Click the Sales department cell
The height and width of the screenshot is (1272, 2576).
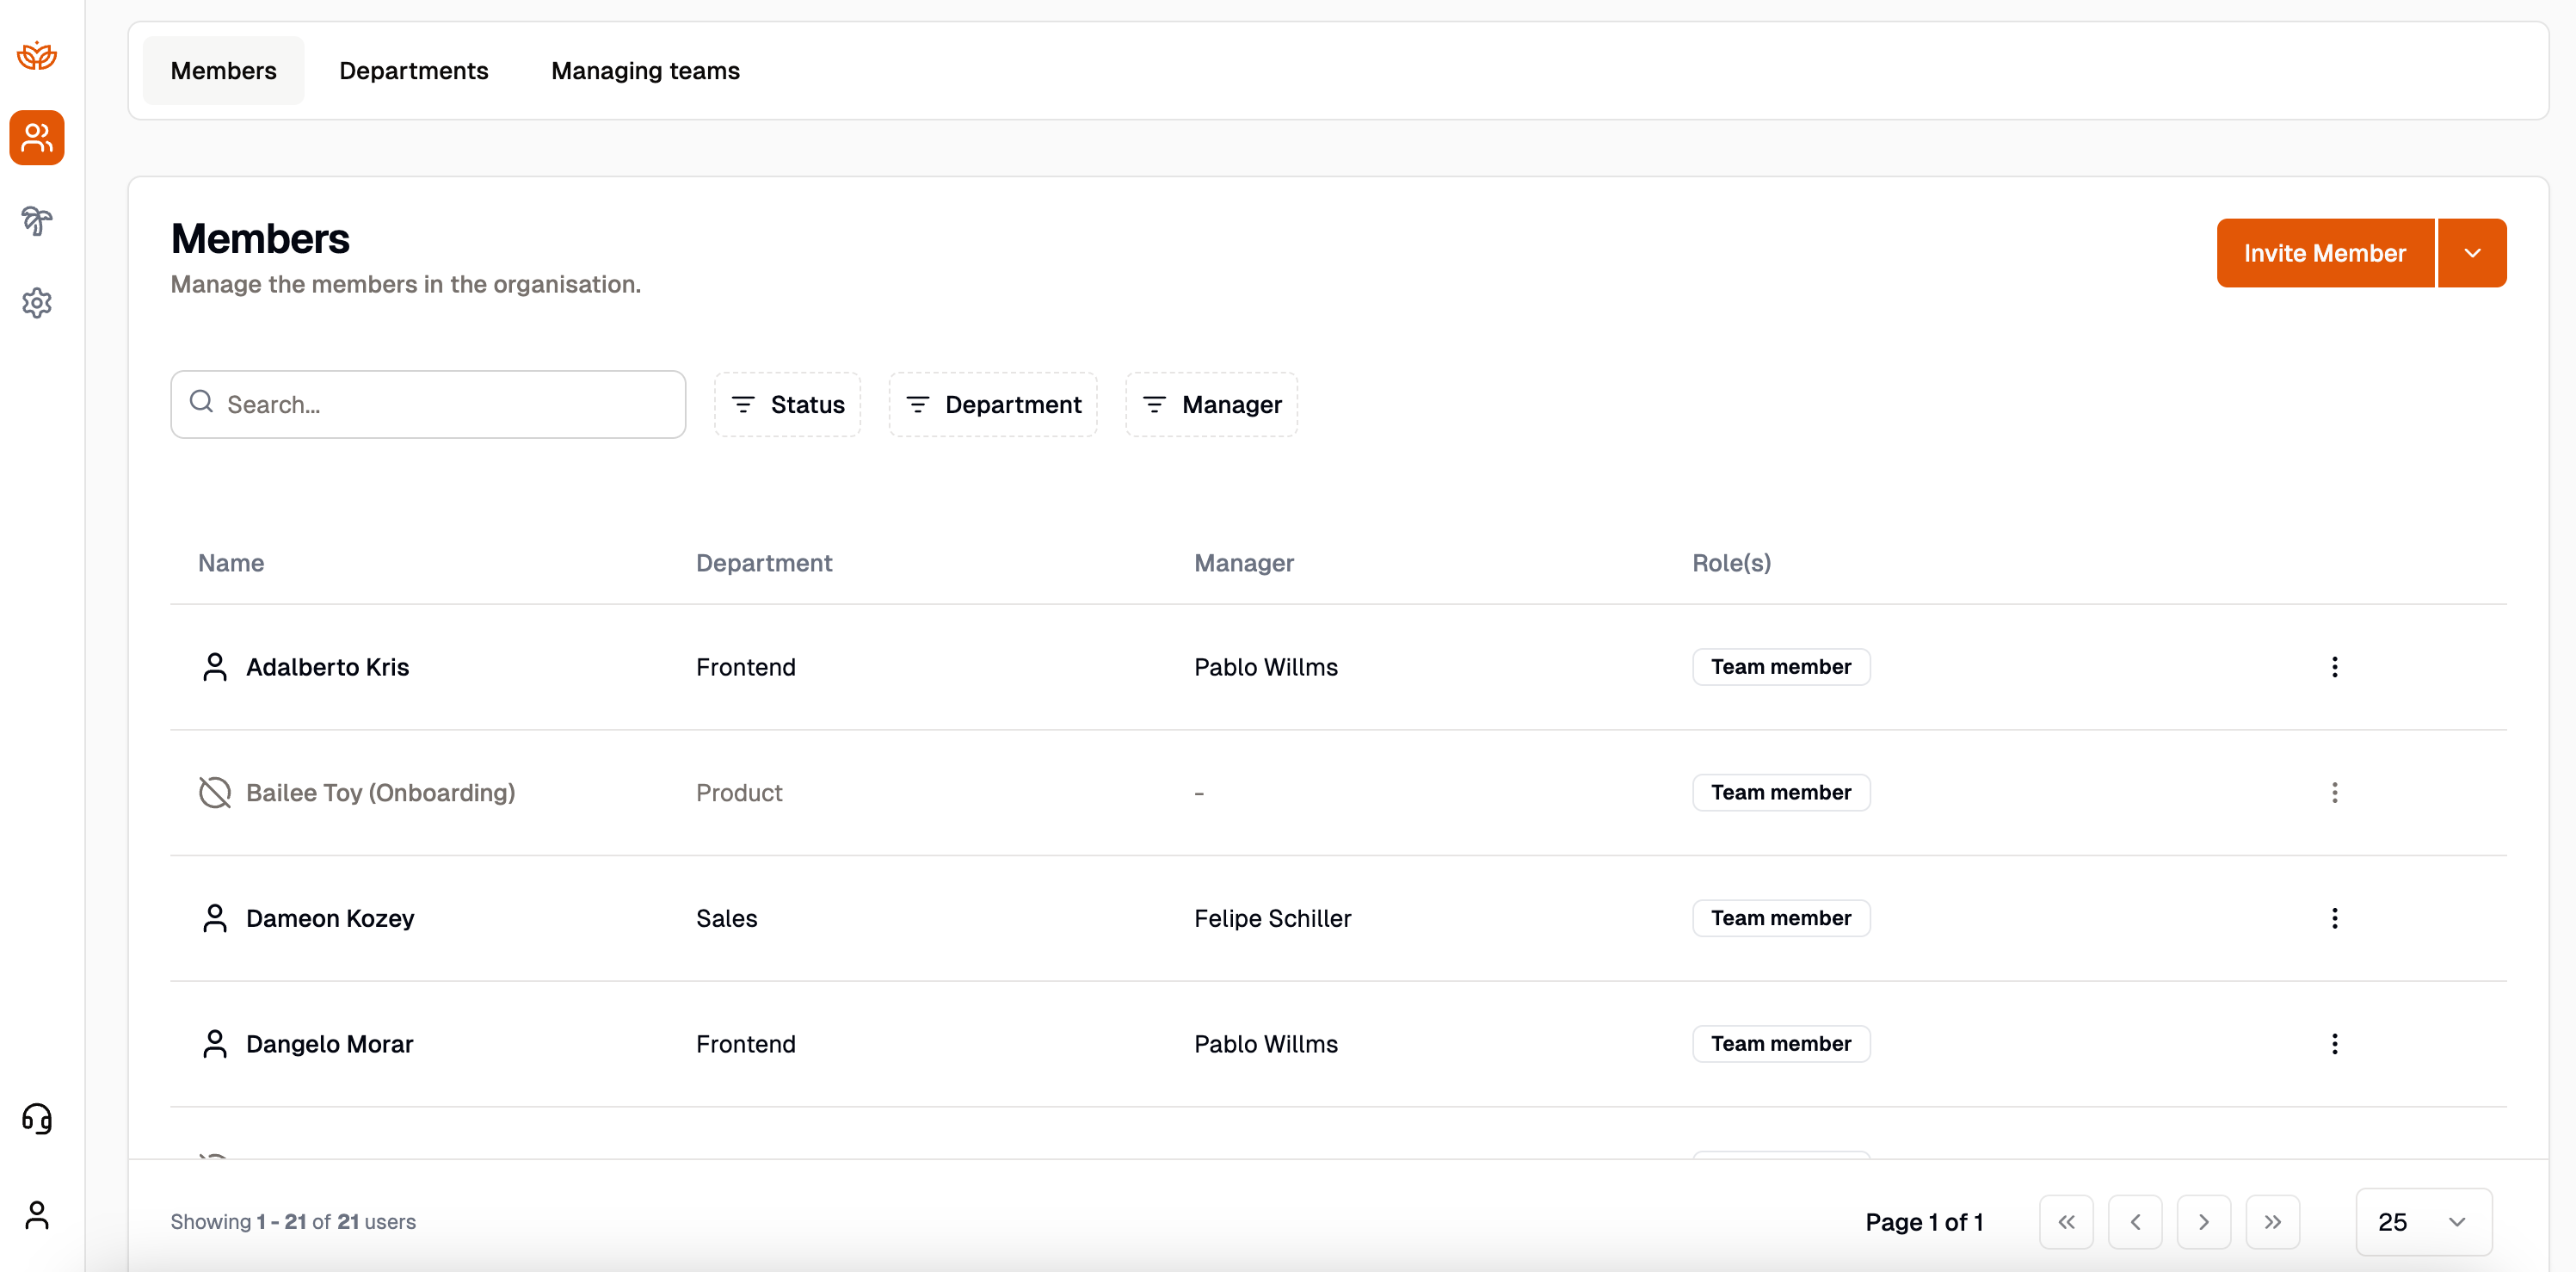pyautogui.click(x=727, y=918)
